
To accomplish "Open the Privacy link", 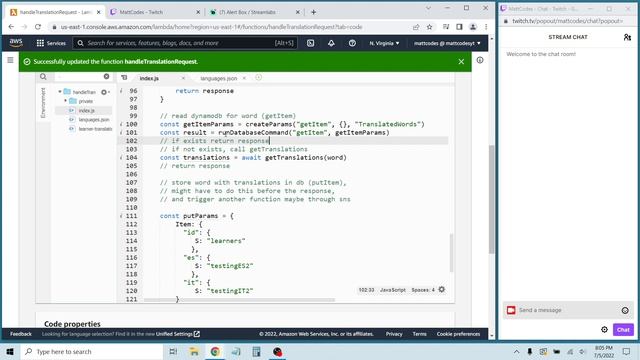I will pos(394,334).
